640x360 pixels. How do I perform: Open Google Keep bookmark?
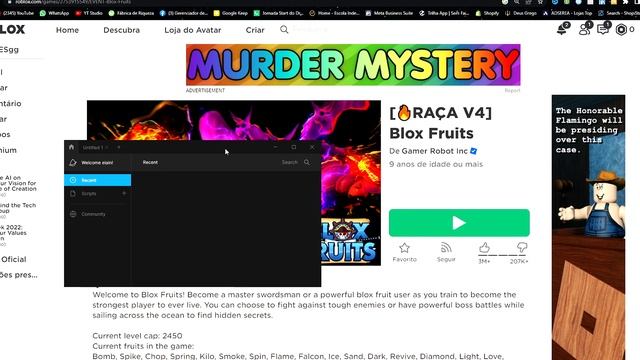231,13
